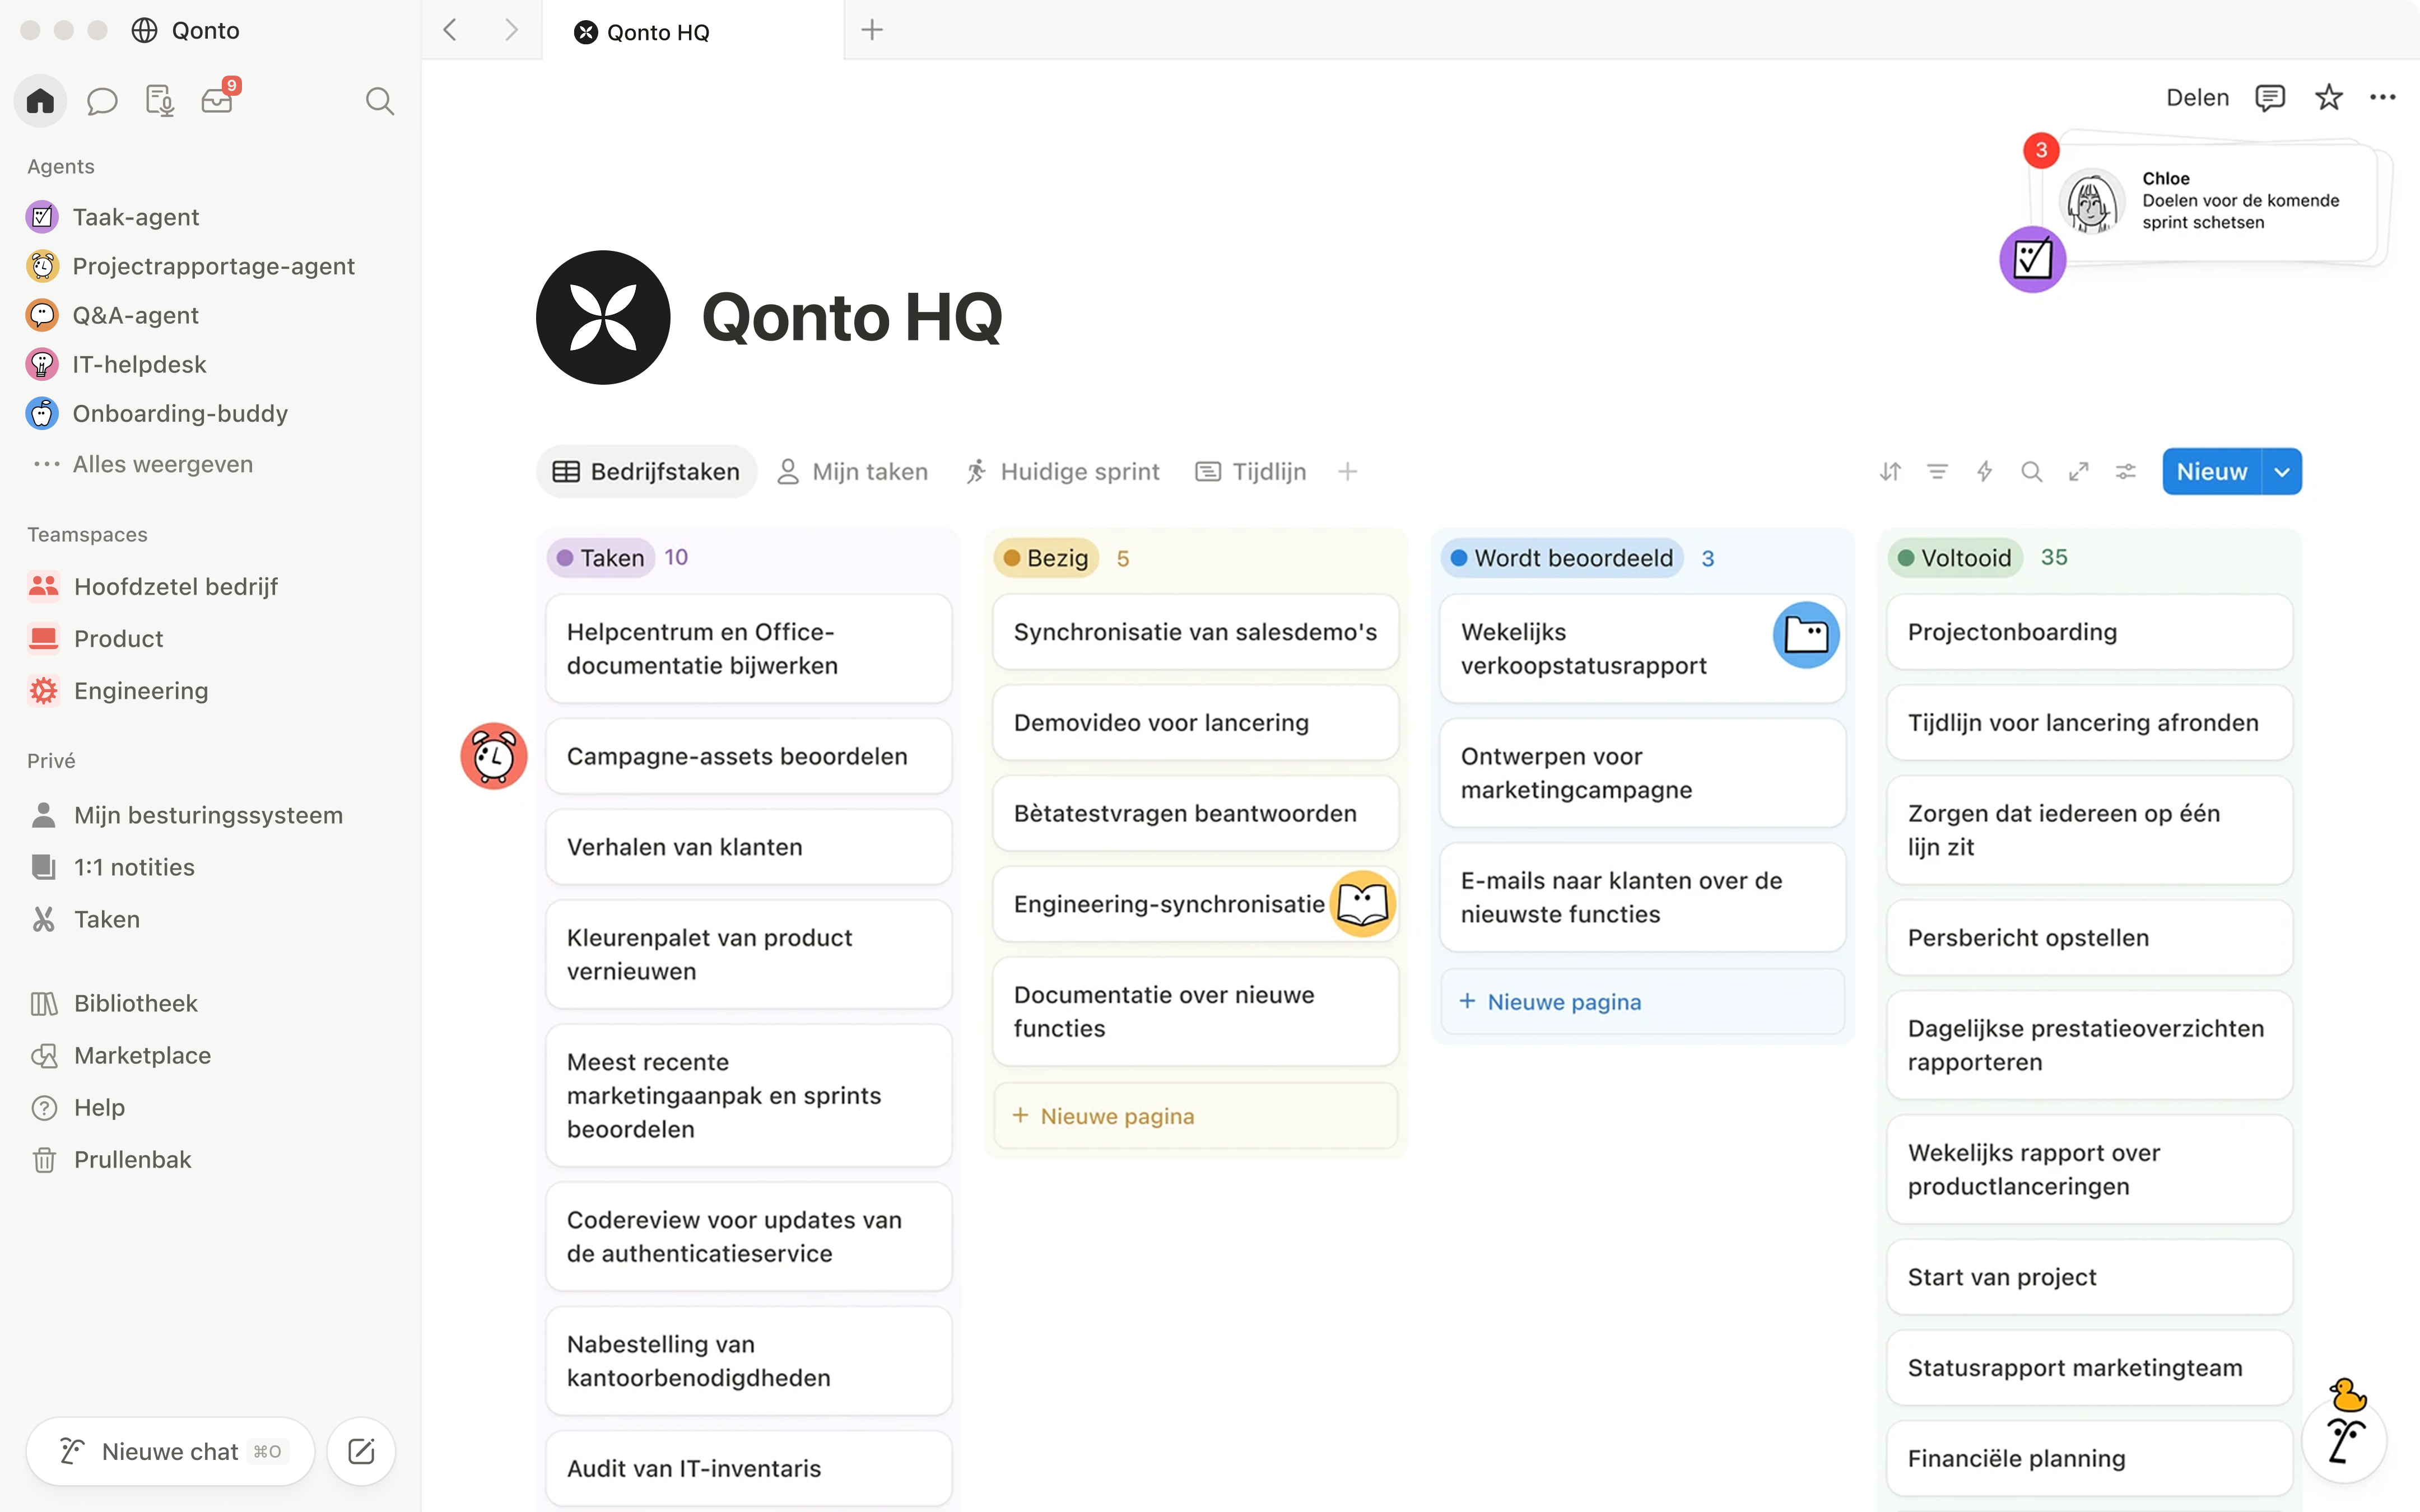Navigate back with the left arrow
Screen dimensions: 2420x1512
[450, 30]
